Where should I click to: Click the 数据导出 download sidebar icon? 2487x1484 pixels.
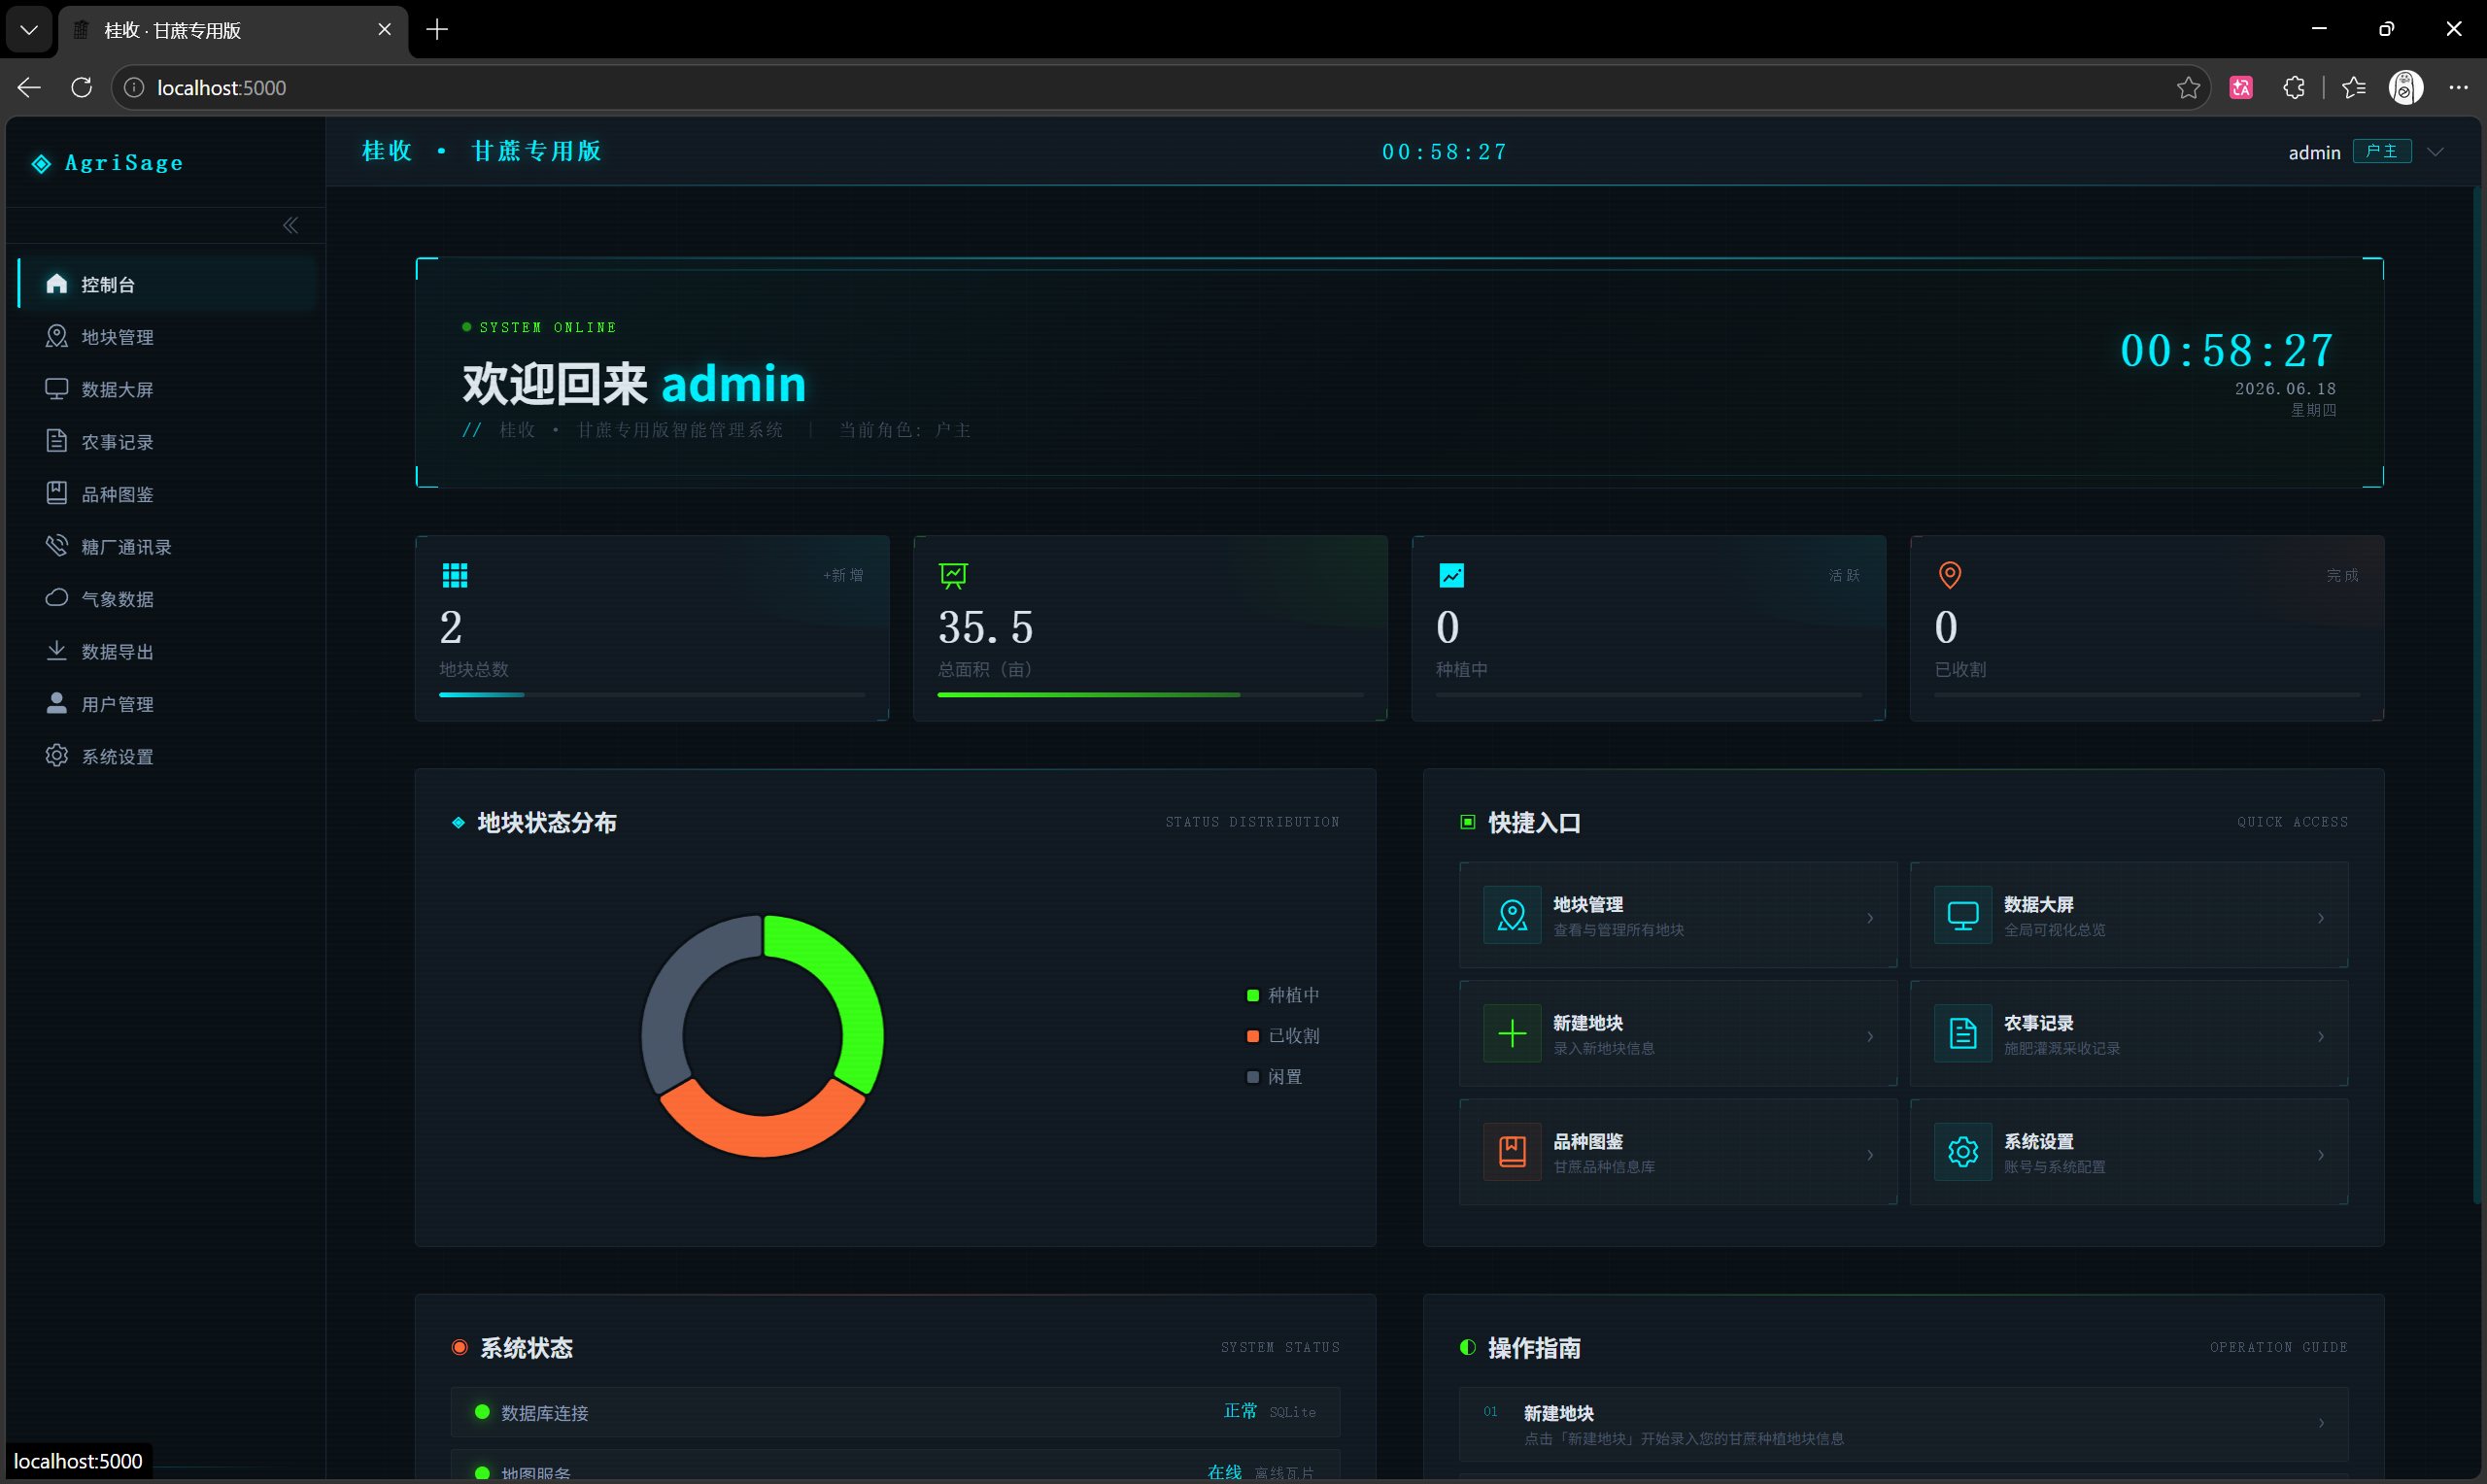(57, 651)
